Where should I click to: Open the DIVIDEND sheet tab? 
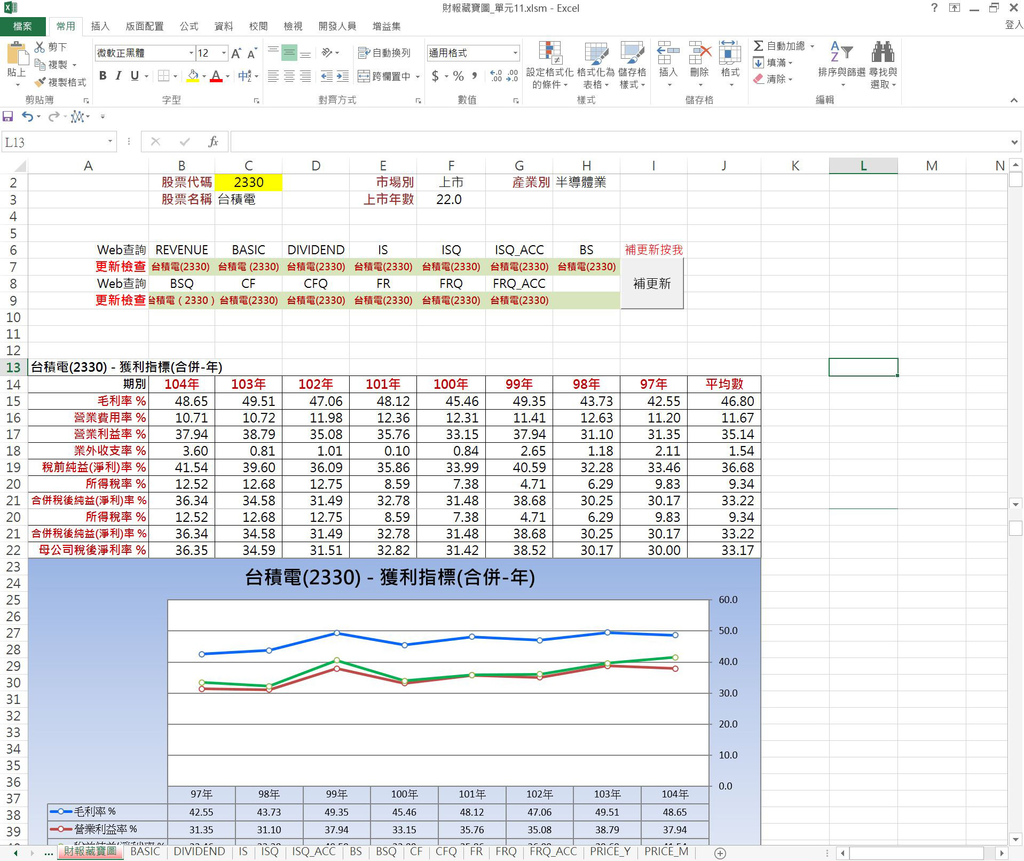199,852
